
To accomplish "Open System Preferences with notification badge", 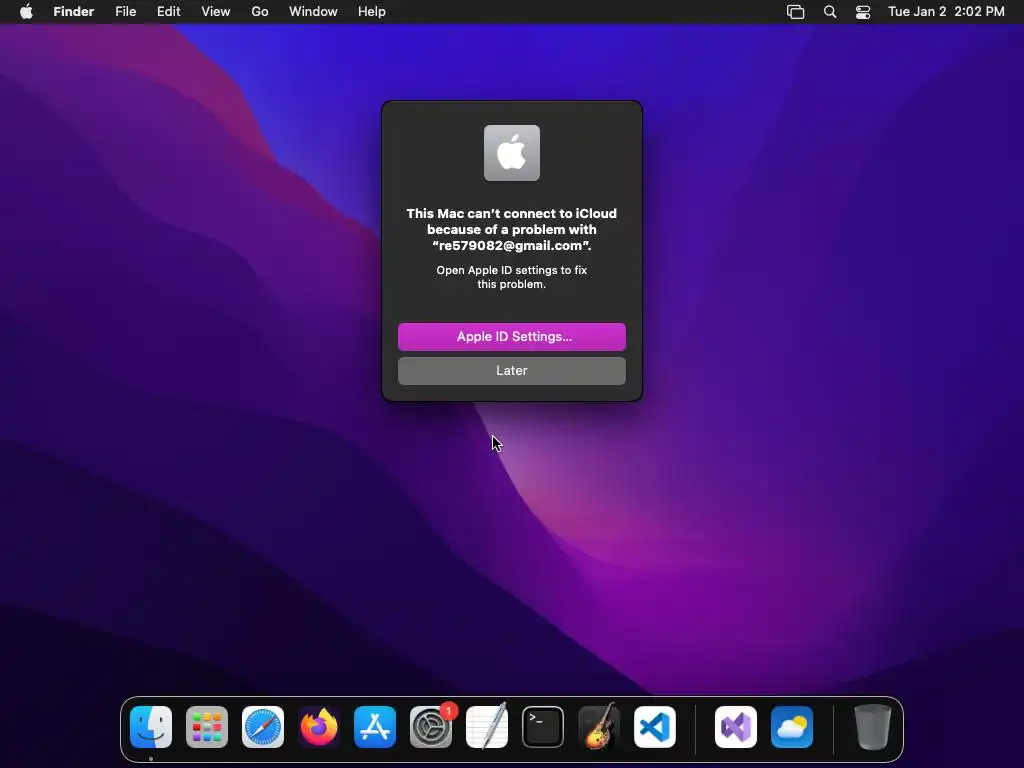I will (x=431, y=727).
